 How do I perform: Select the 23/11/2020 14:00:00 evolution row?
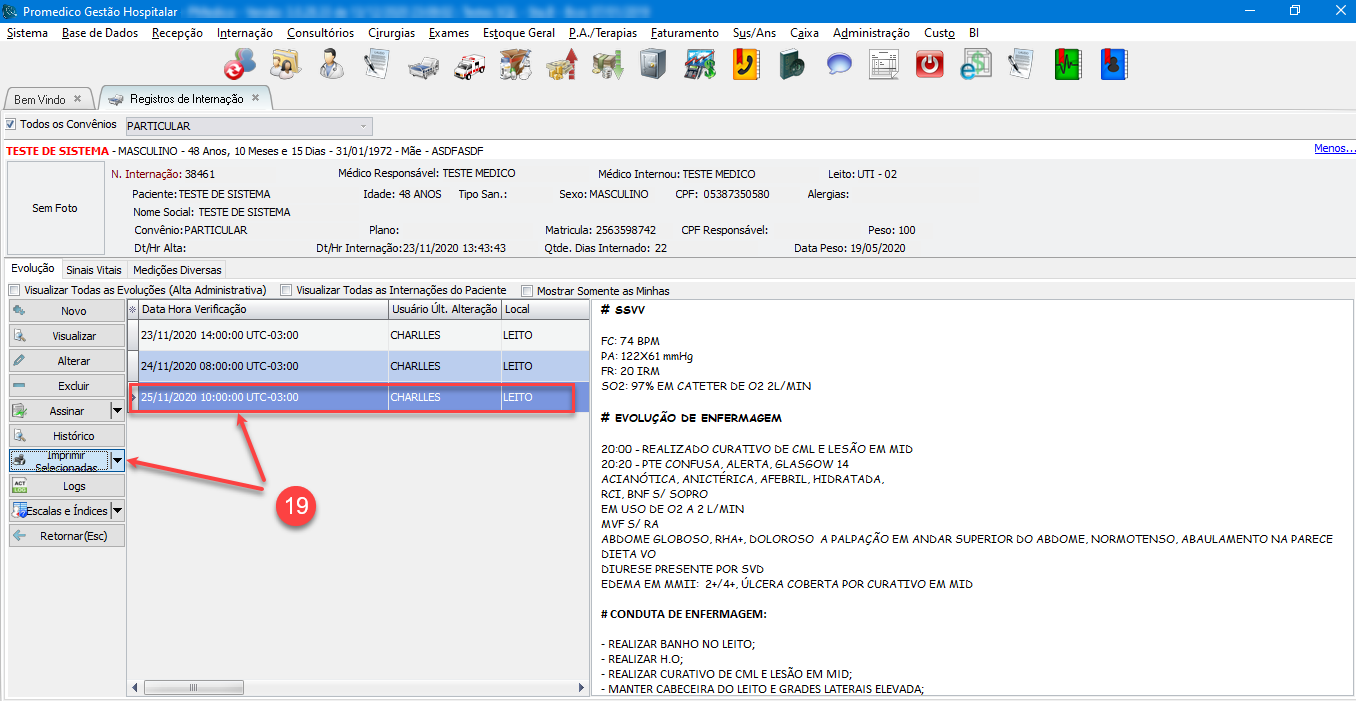point(260,336)
